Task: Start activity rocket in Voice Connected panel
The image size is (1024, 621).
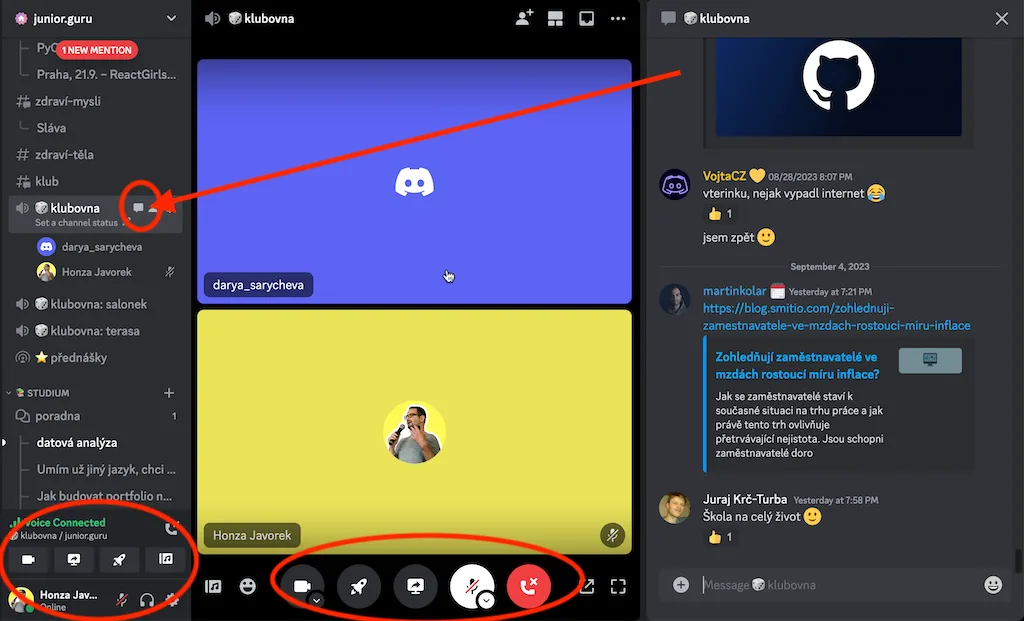Action: click(119, 560)
